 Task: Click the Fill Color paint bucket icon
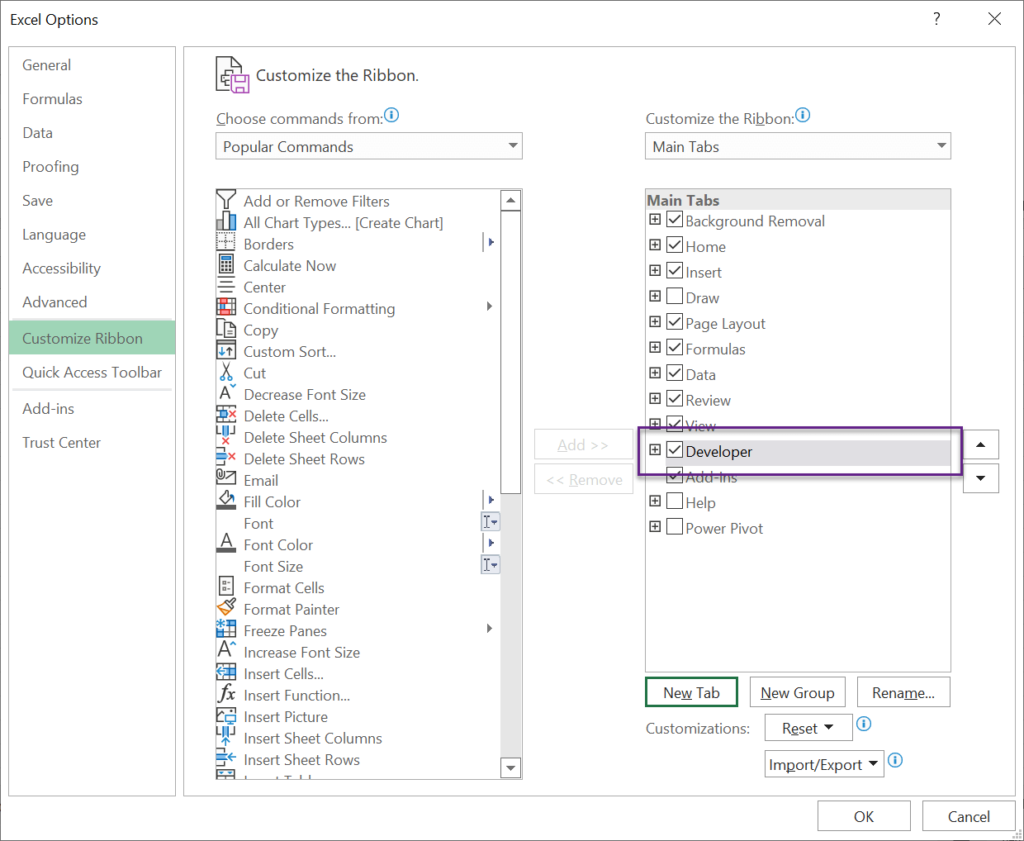tap(228, 502)
